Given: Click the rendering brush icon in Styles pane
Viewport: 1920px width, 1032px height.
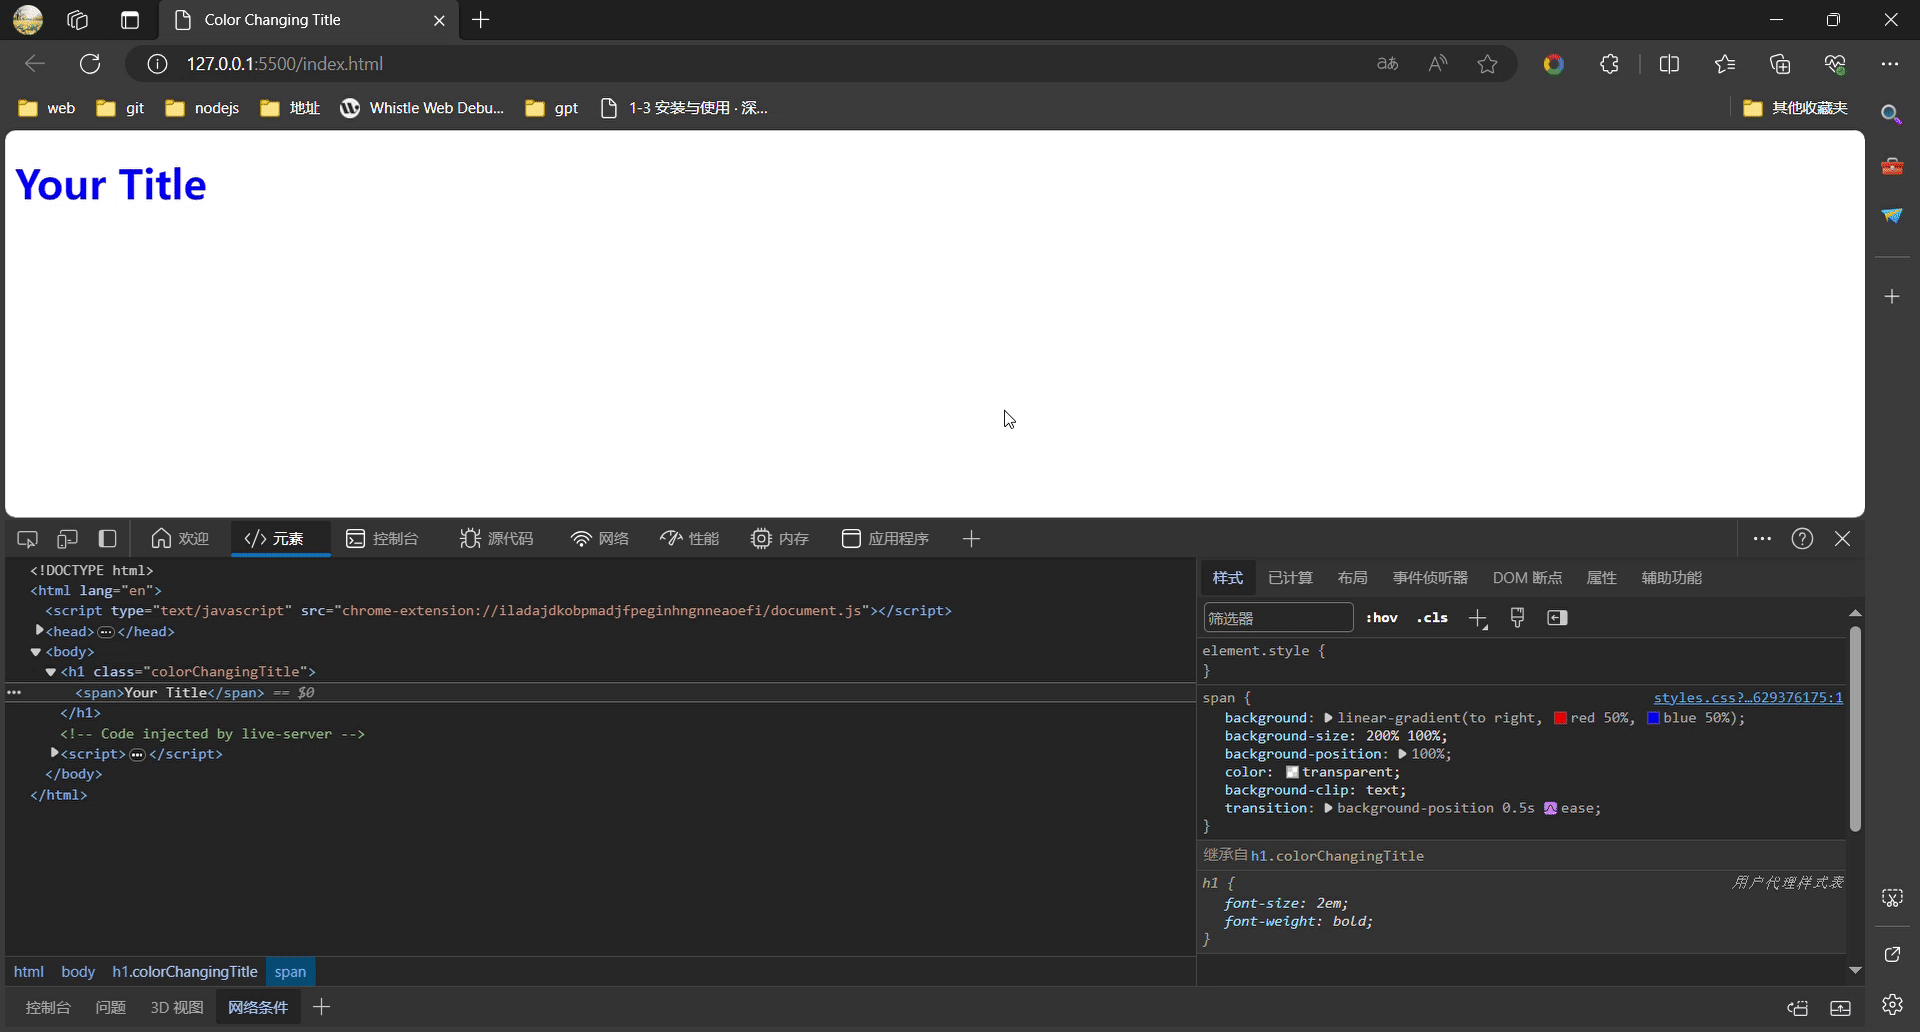Looking at the screenshot, I should point(1517,618).
